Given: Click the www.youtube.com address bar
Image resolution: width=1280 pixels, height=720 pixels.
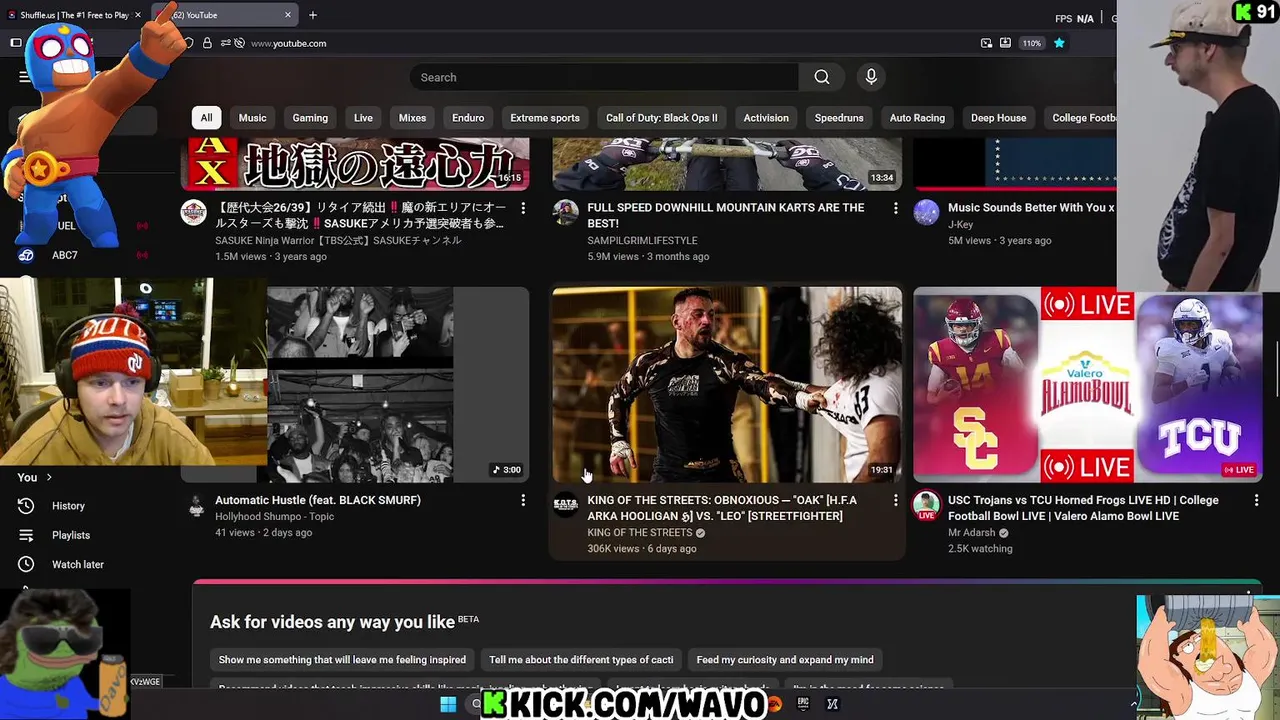Looking at the screenshot, I should (x=288, y=43).
